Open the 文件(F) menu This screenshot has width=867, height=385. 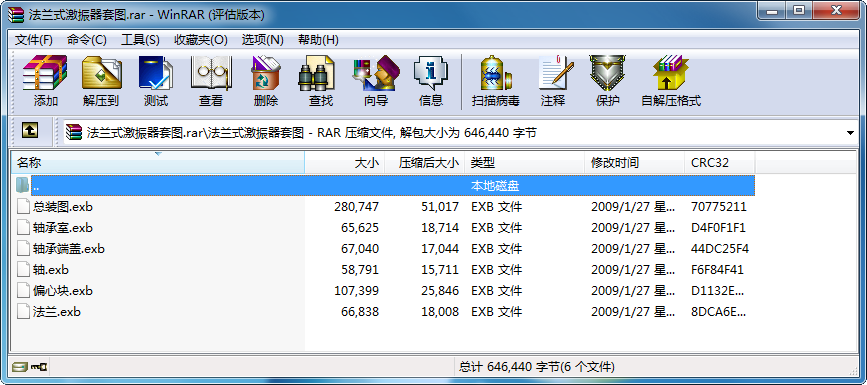click(33, 40)
